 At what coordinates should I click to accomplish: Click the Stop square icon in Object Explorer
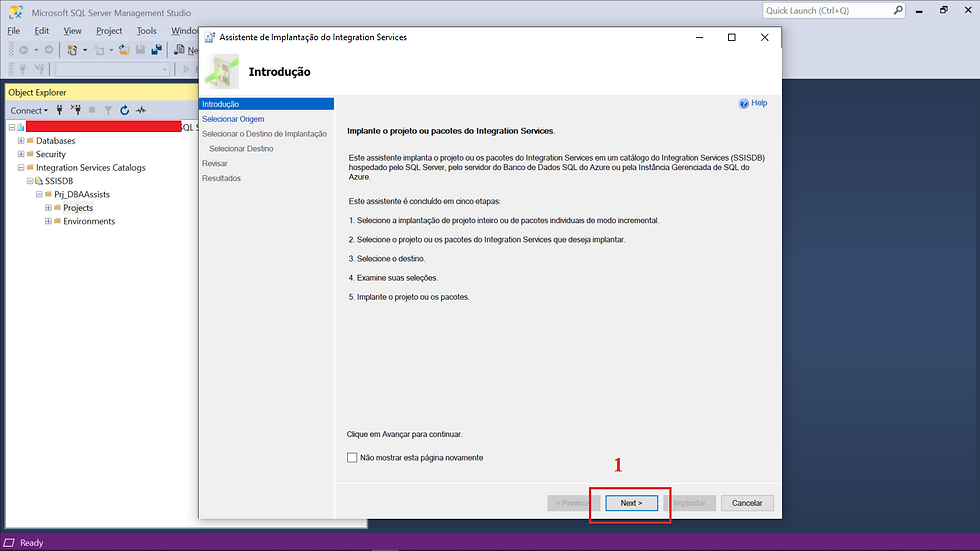[x=92, y=110]
